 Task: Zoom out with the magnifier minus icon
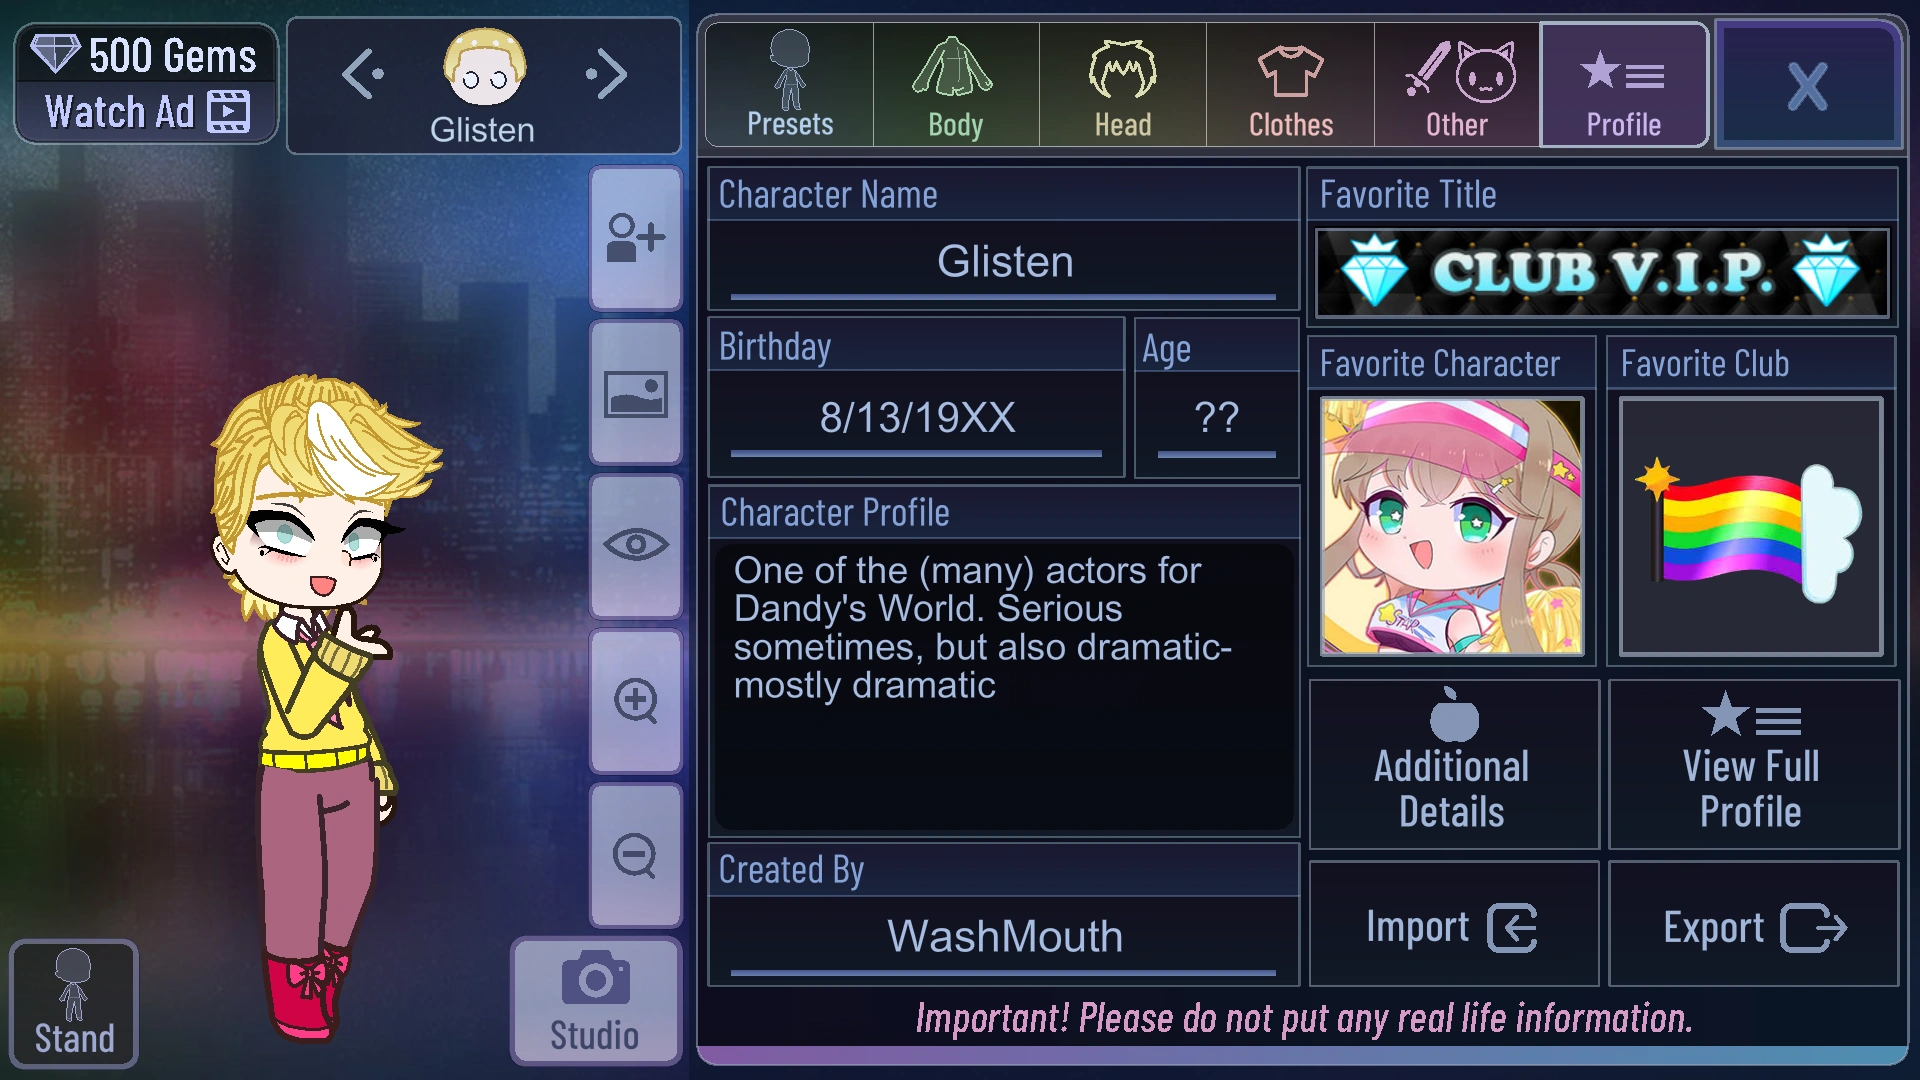tap(636, 856)
